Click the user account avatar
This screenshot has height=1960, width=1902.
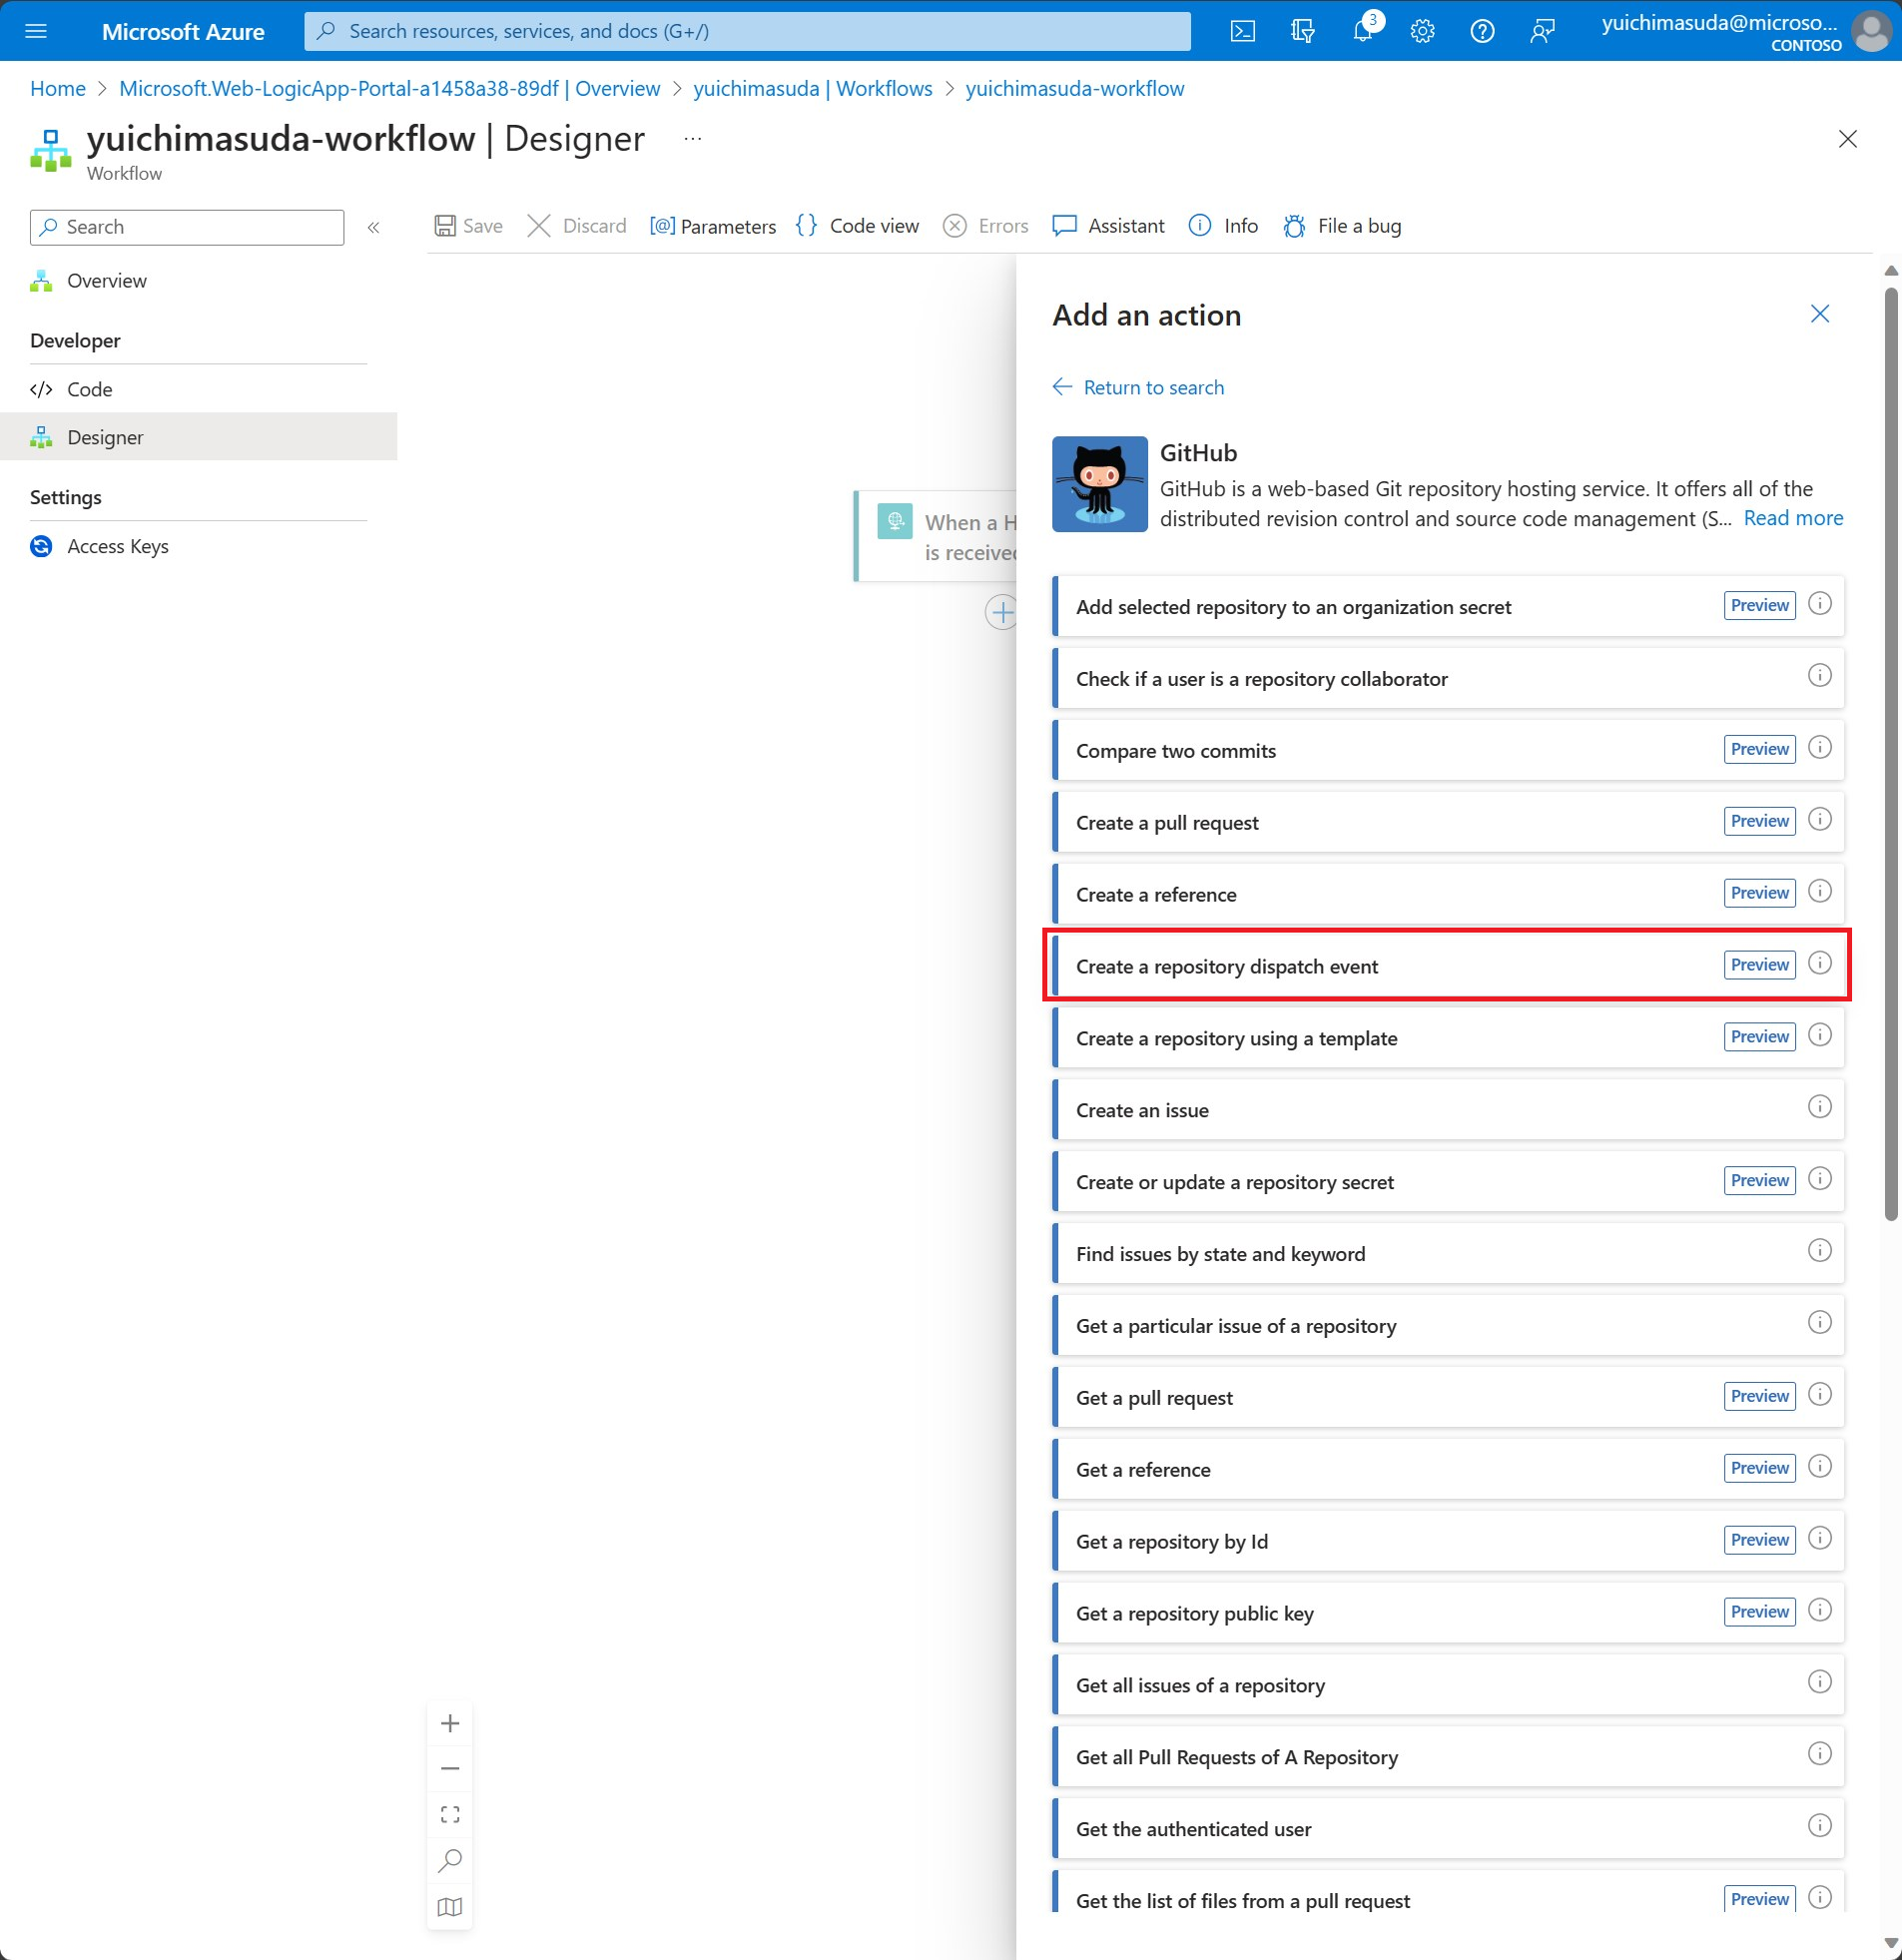[x=1870, y=31]
